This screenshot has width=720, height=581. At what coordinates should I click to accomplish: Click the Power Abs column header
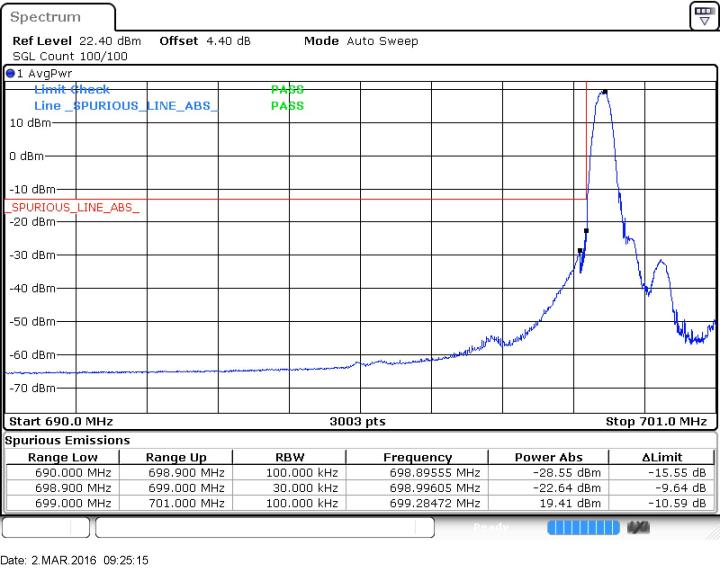click(549, 457)
